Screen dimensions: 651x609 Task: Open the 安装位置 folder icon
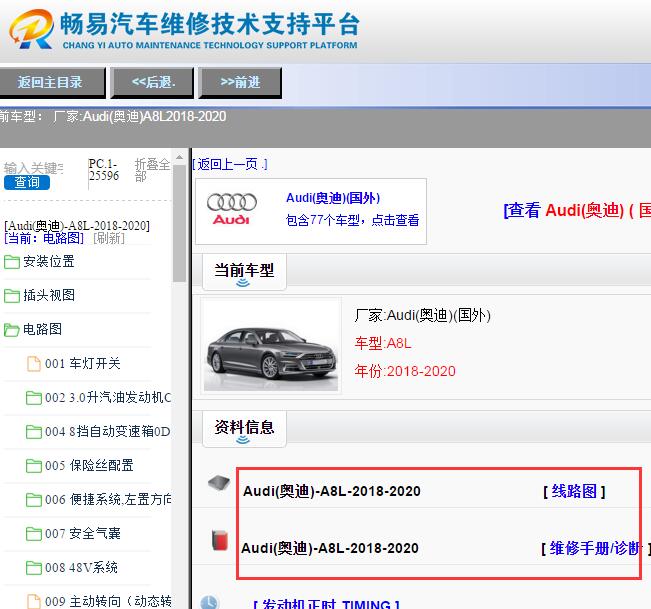click(12, 262)
